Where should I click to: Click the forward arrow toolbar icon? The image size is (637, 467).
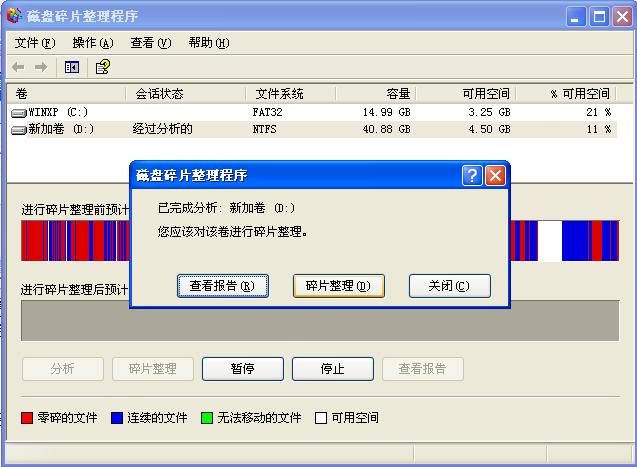pyautogui.click(x=41, y=67)
